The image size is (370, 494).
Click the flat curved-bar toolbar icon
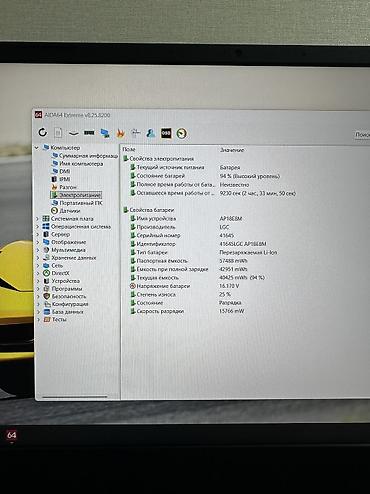pos(73,133)
